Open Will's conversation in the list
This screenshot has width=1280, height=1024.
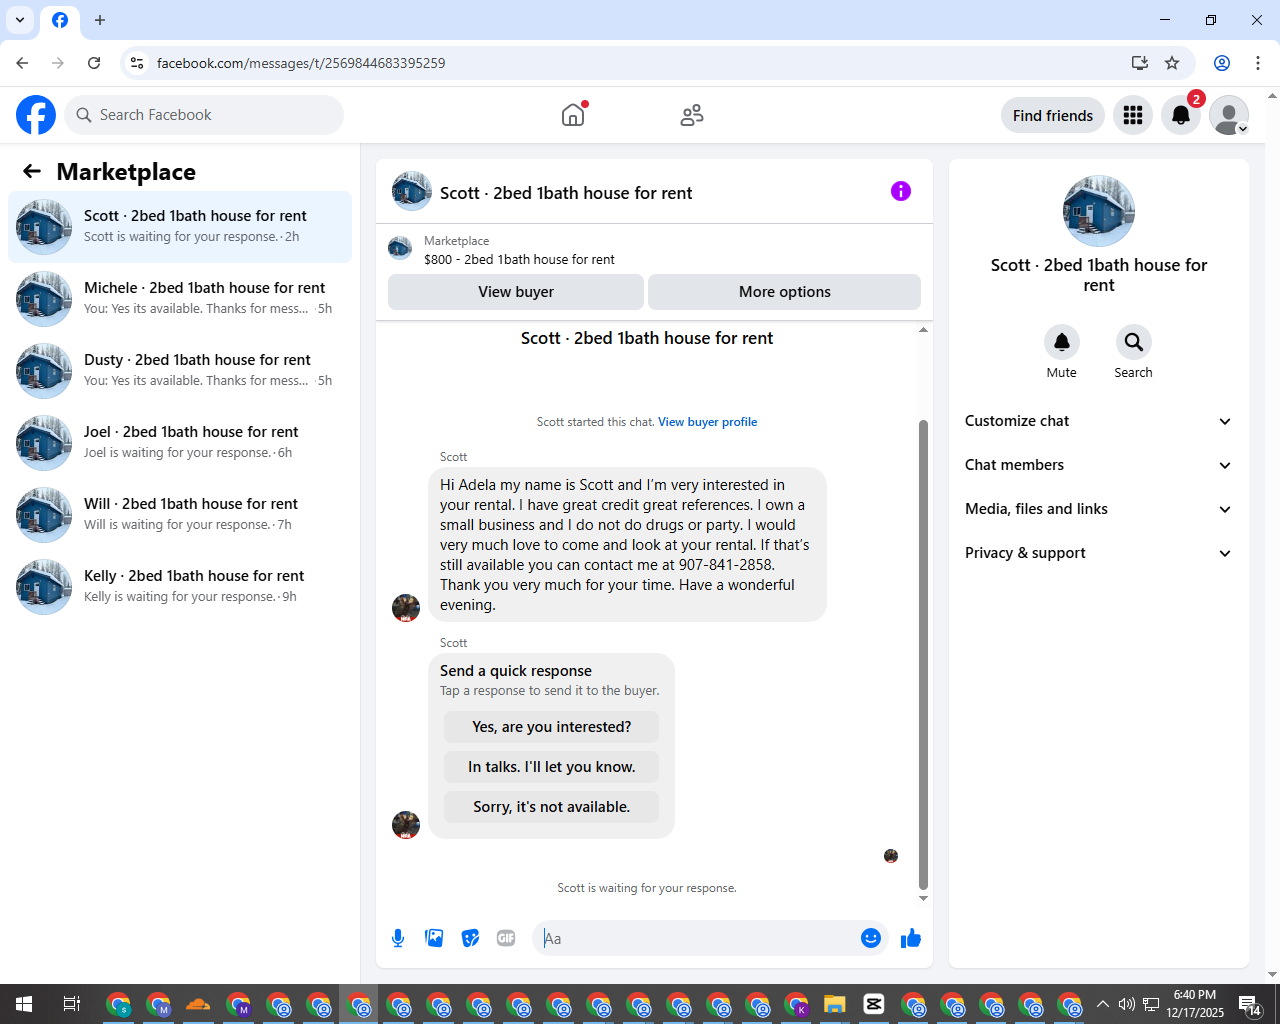[x=180, y=515]
